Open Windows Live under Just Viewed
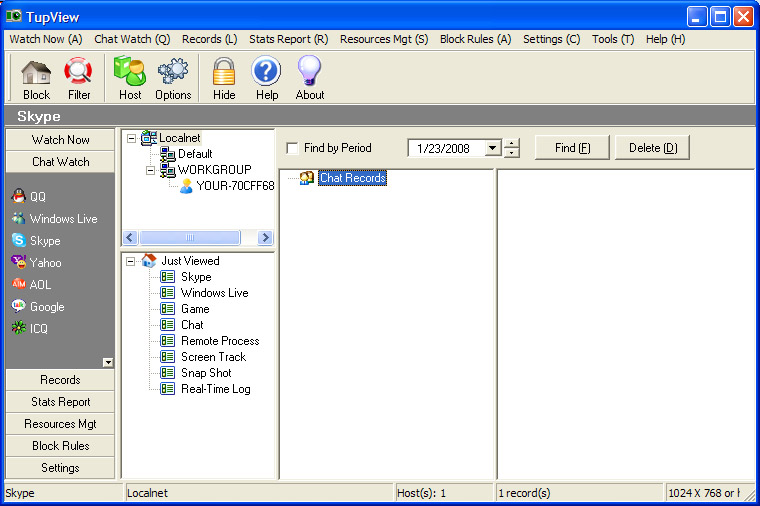760x506 pixels. 205,293
